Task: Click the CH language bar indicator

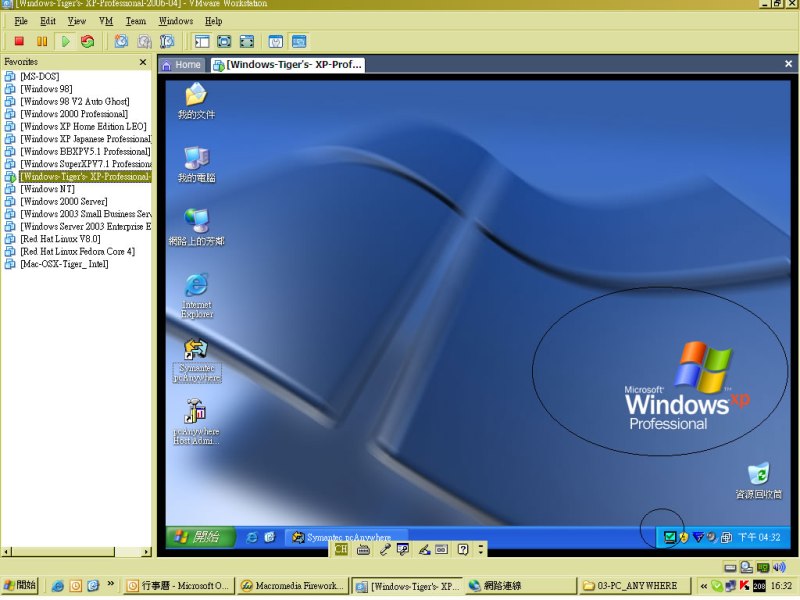Action: pyautogui.click(x=341, y=549)
